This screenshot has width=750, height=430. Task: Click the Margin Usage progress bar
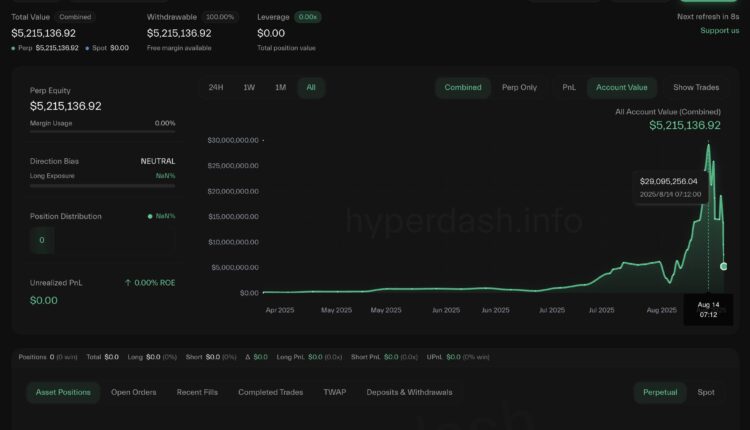pos(102,131)
